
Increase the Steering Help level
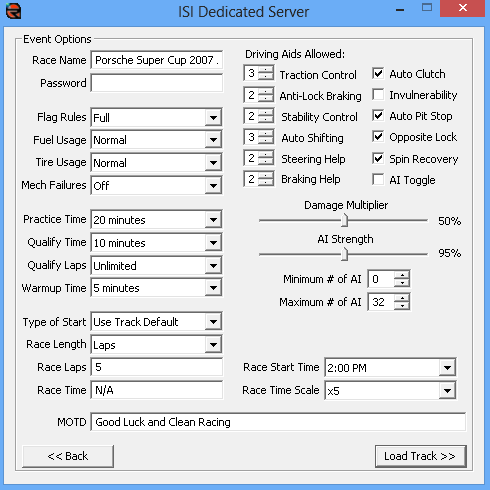click(x=266, y=154)
